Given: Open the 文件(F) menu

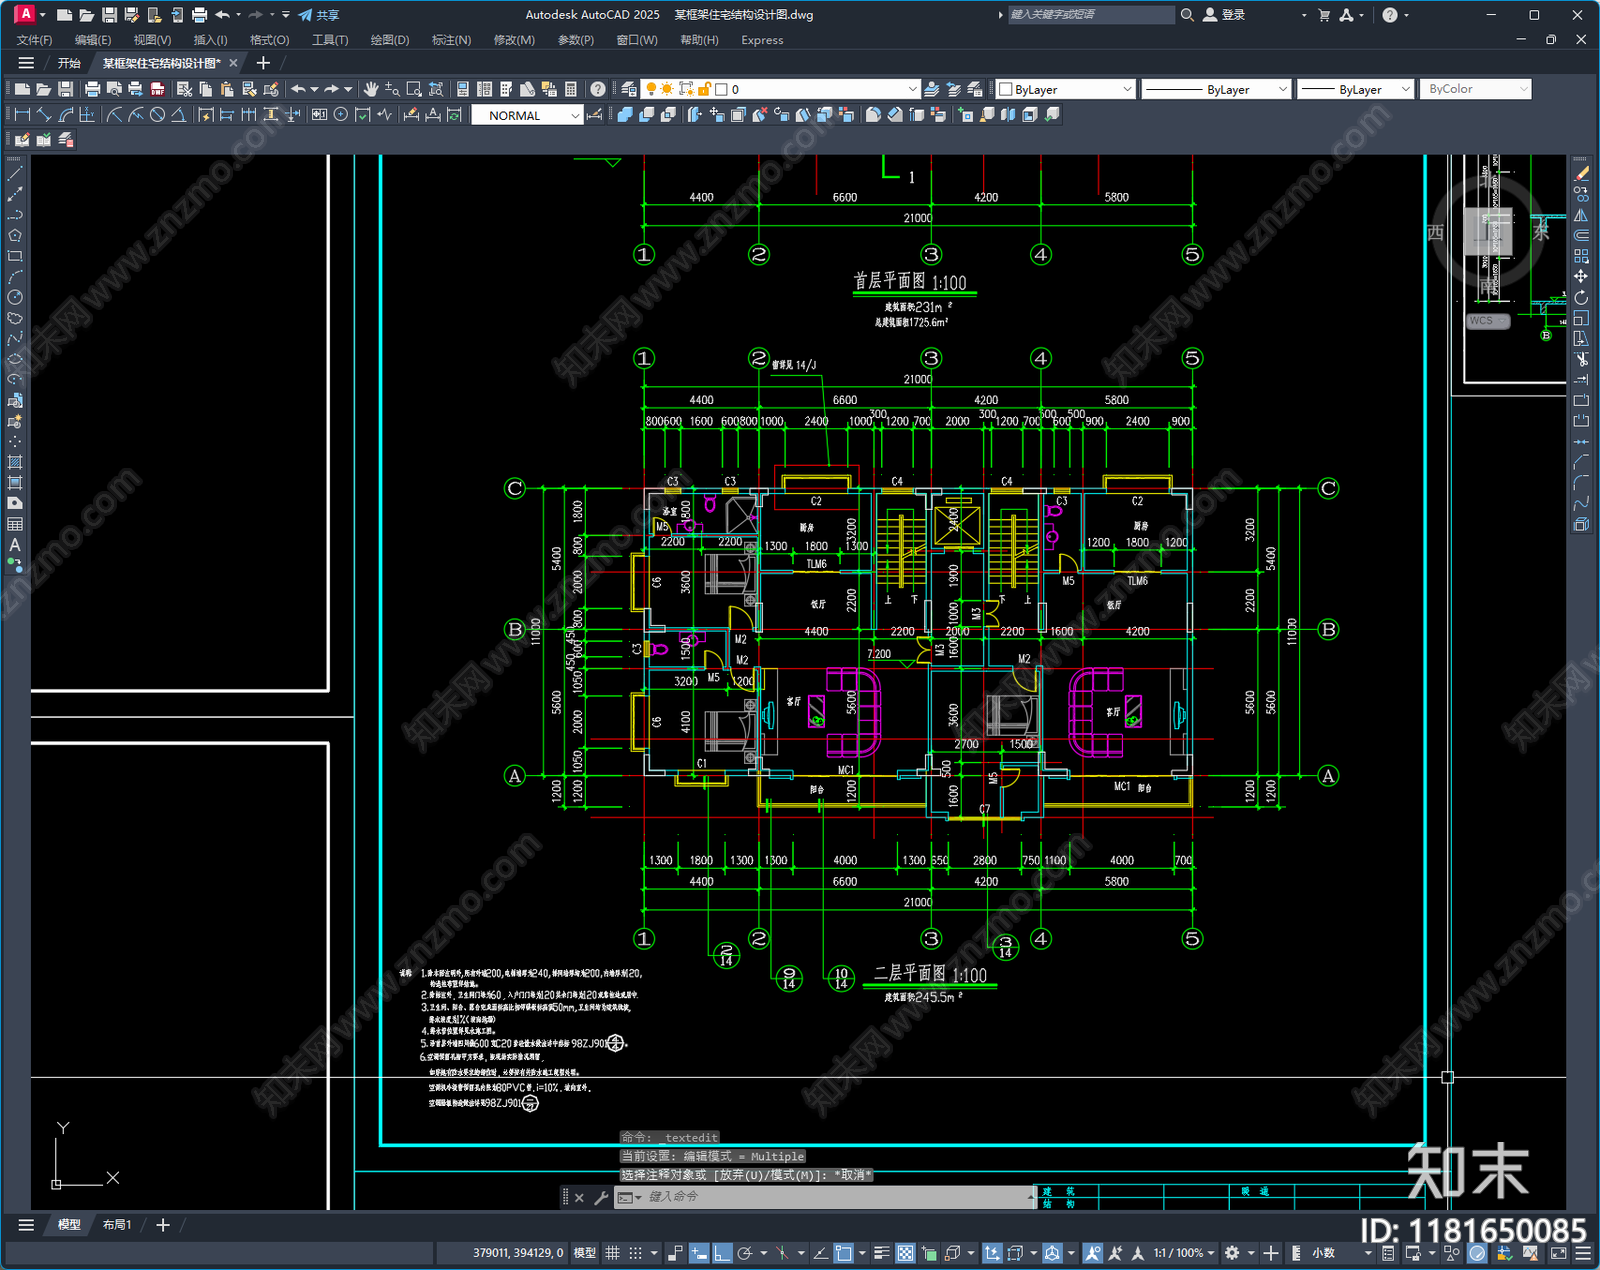Looking at the screenshot, I should pyautogui.click(x=34, y=40).
